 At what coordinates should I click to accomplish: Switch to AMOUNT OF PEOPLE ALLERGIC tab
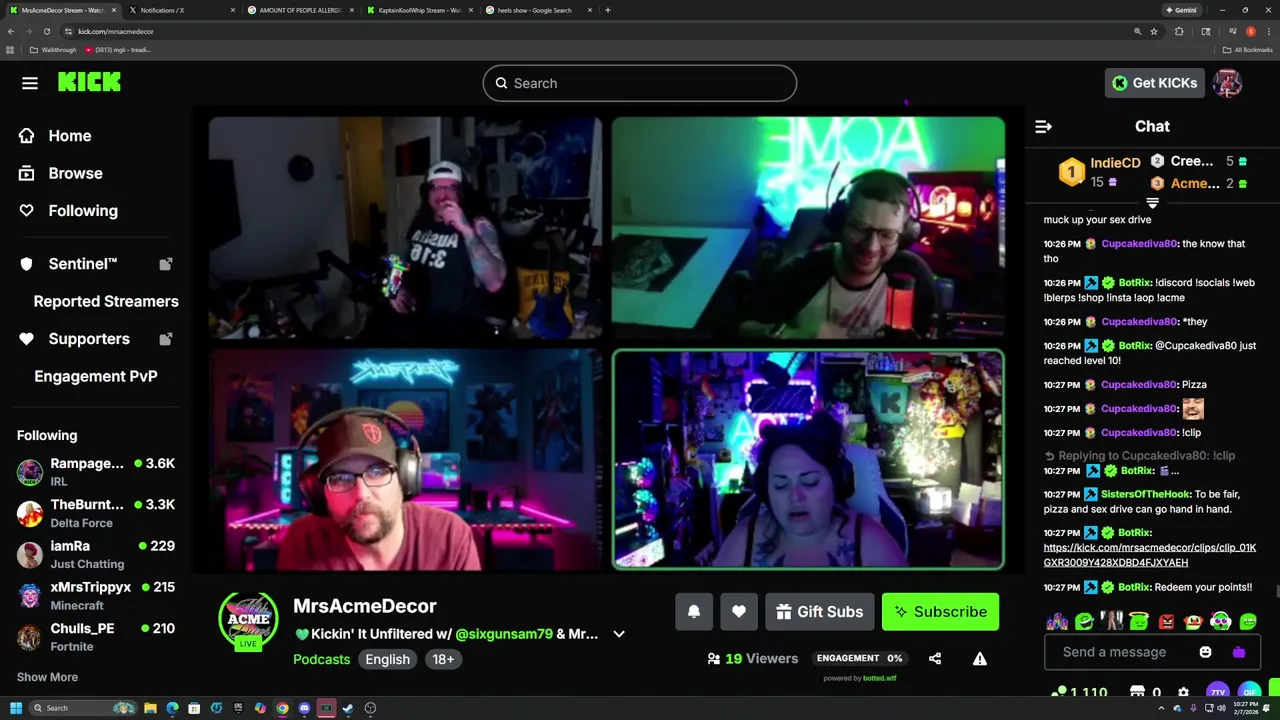[300, 10]
